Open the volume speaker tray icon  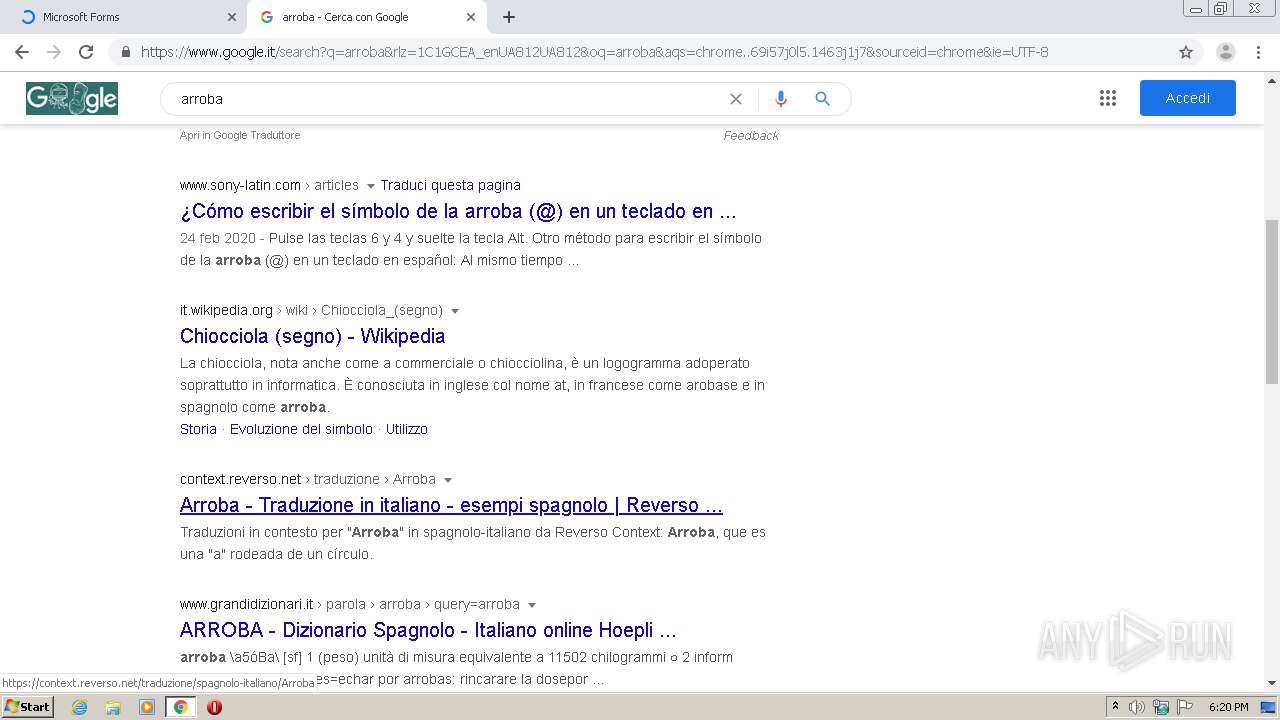tap(1137, 707)
